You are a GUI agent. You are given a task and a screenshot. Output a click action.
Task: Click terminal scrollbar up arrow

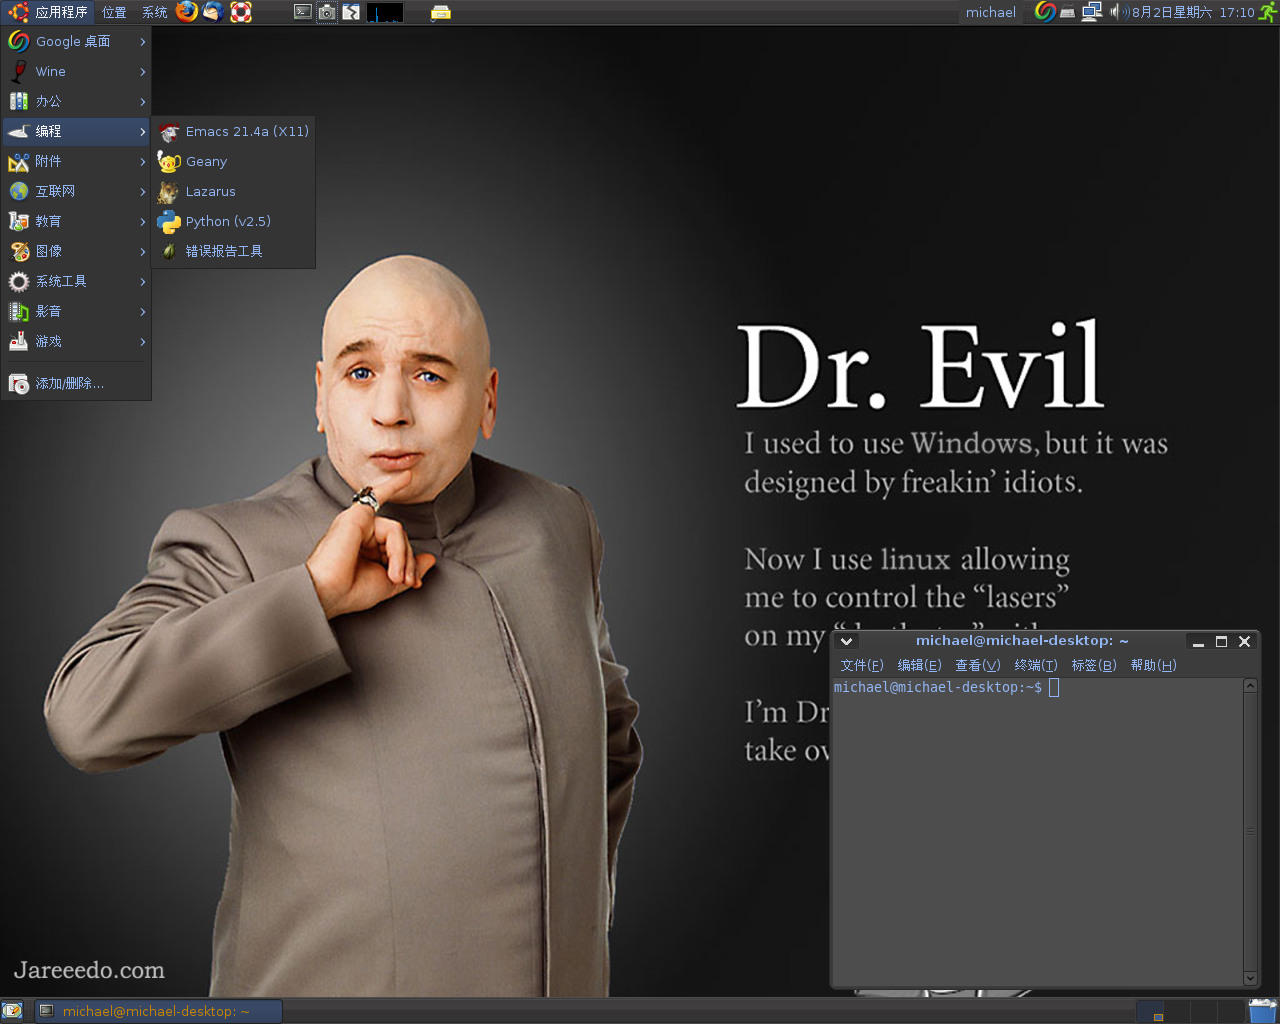[x=1250, y=686]
